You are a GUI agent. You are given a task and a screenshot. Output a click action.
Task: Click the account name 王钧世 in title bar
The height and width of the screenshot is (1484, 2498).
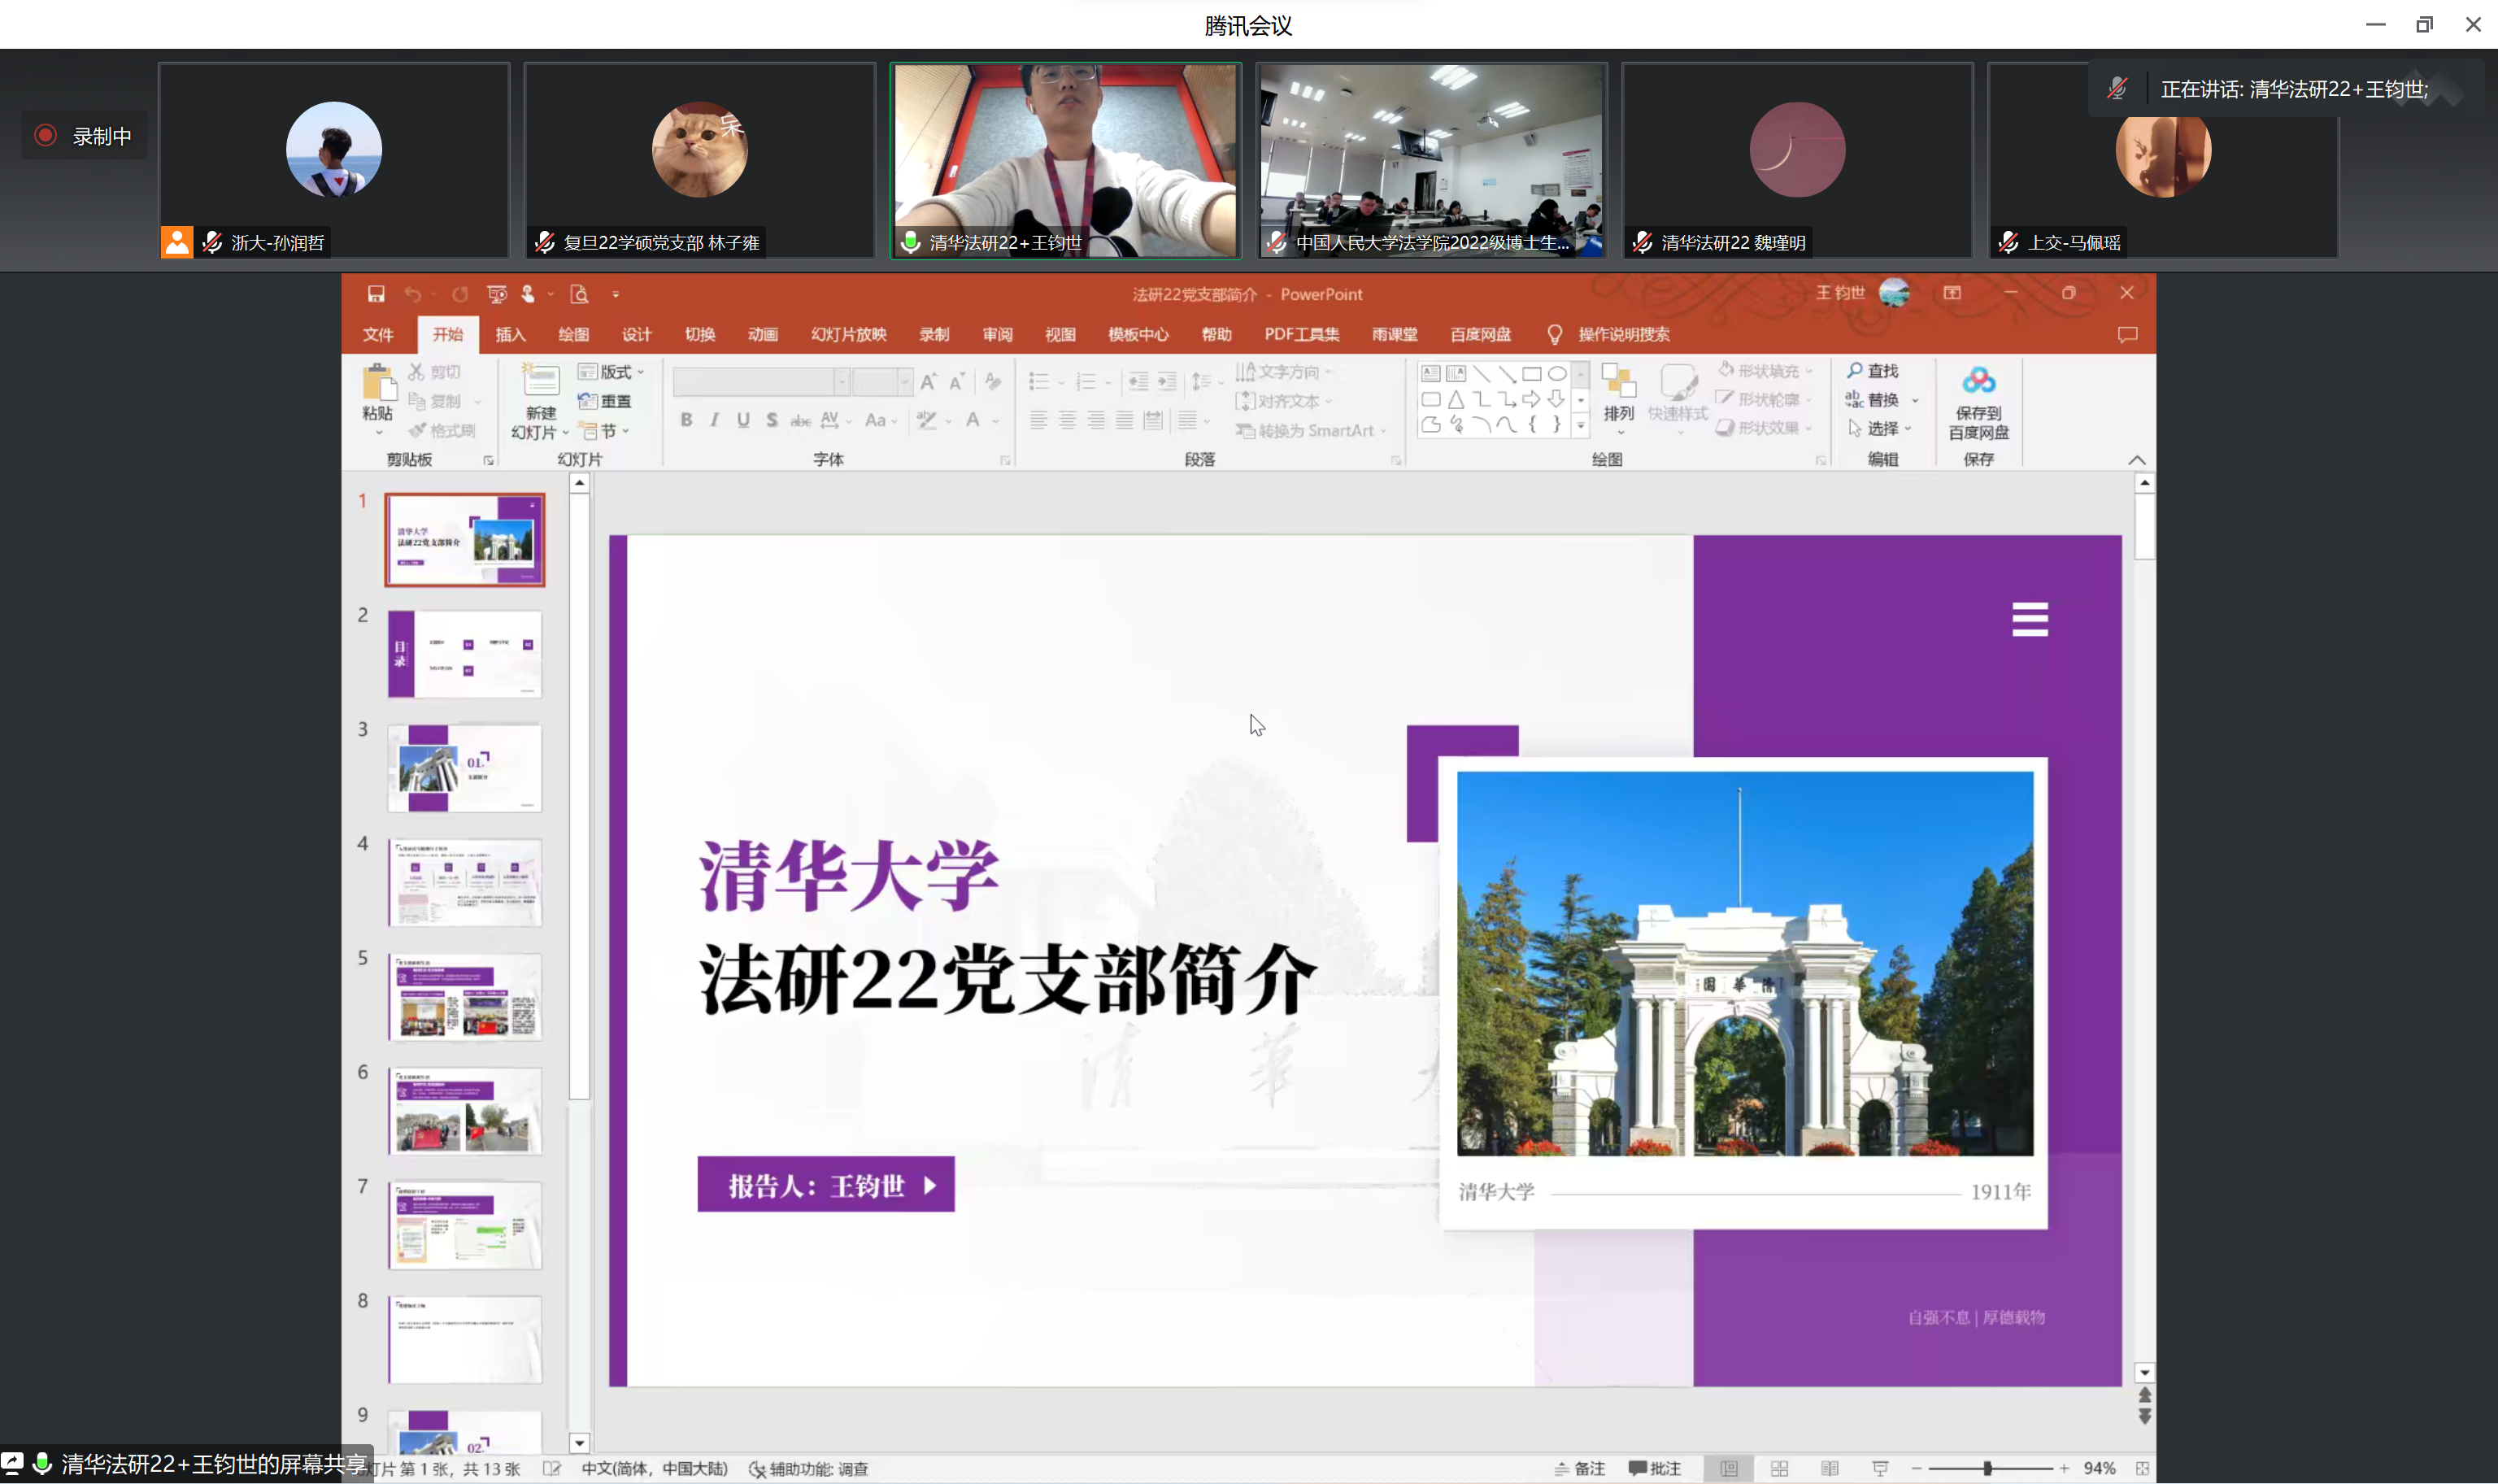tap(1840, 293)
